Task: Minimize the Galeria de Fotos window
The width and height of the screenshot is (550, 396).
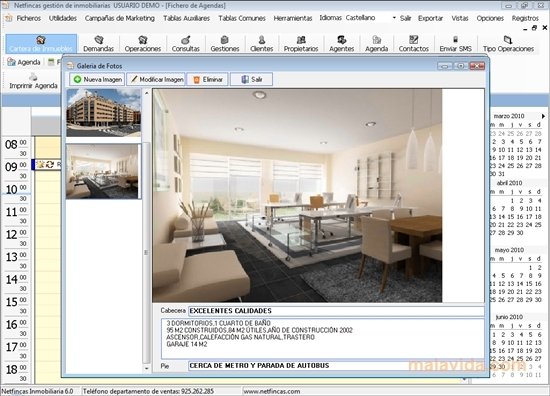Action: (x=445, y=66)
